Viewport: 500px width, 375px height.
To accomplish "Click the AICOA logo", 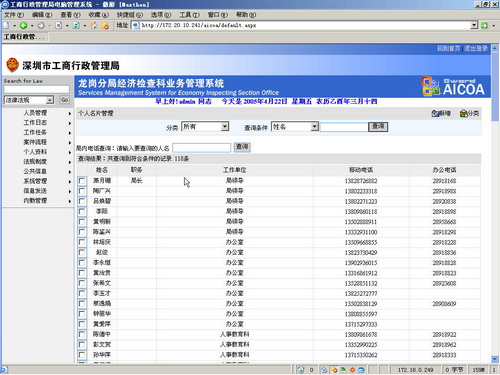I will [453, 87].
